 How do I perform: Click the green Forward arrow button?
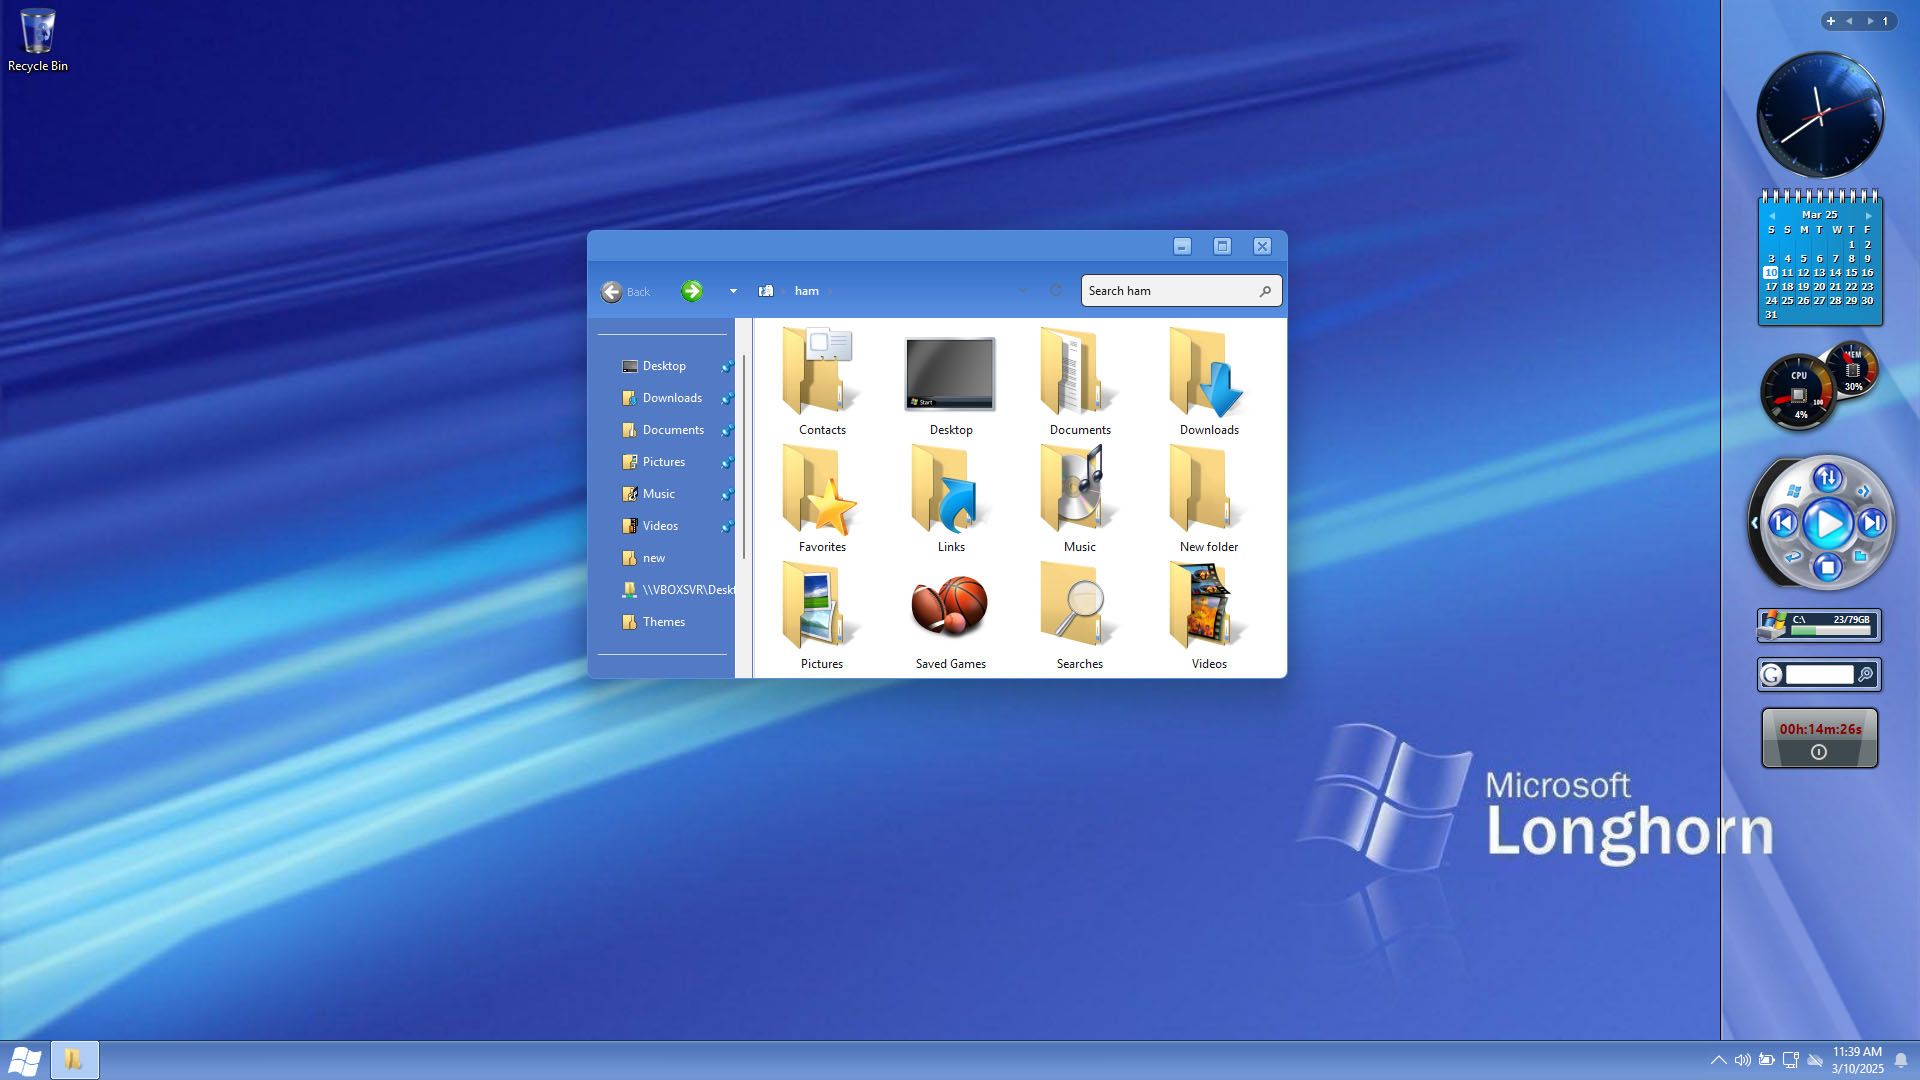692,291
